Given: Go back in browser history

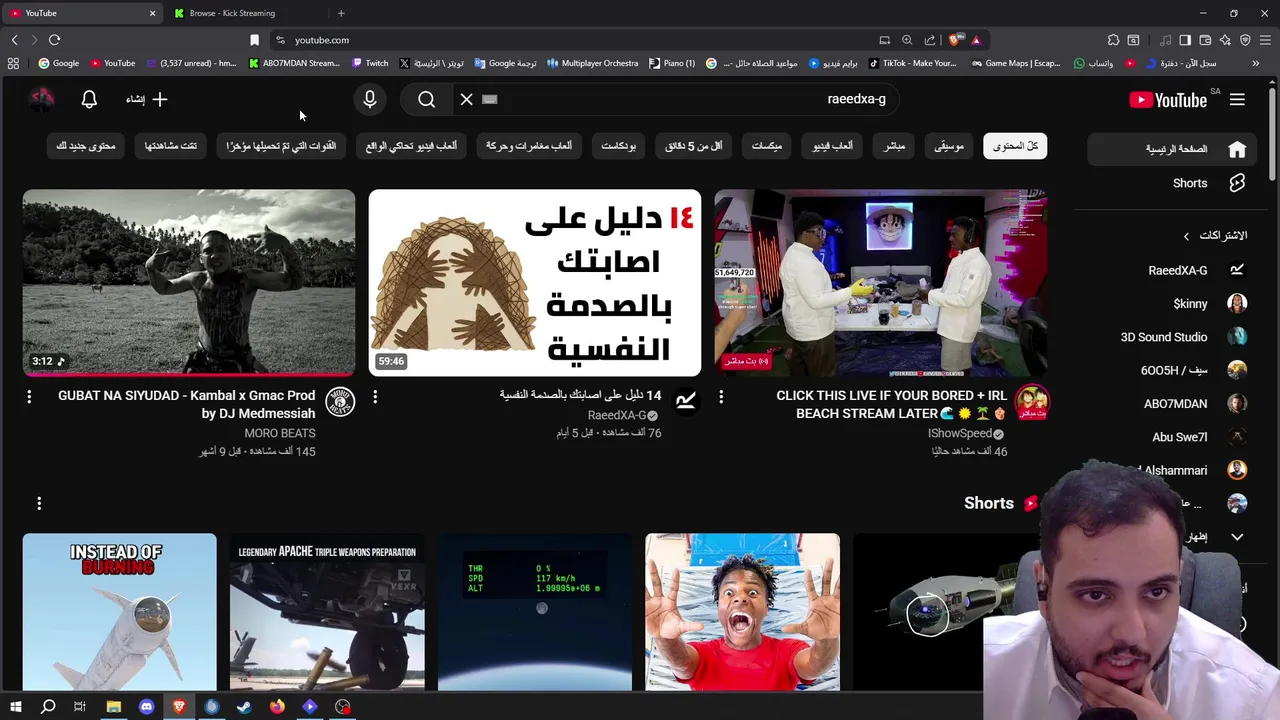Looking at the screenshot, I should tap(14, 40).
